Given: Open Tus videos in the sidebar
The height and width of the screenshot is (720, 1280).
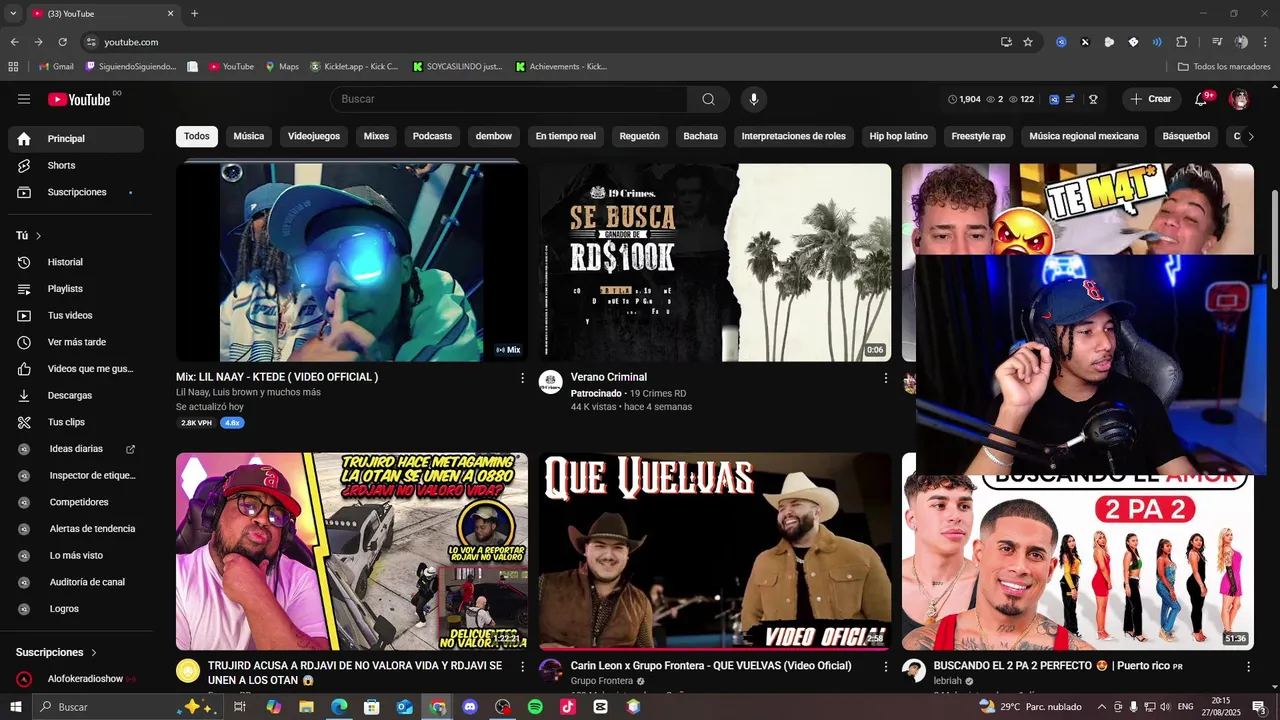Looking at the screenshot, I should point(76,315).
